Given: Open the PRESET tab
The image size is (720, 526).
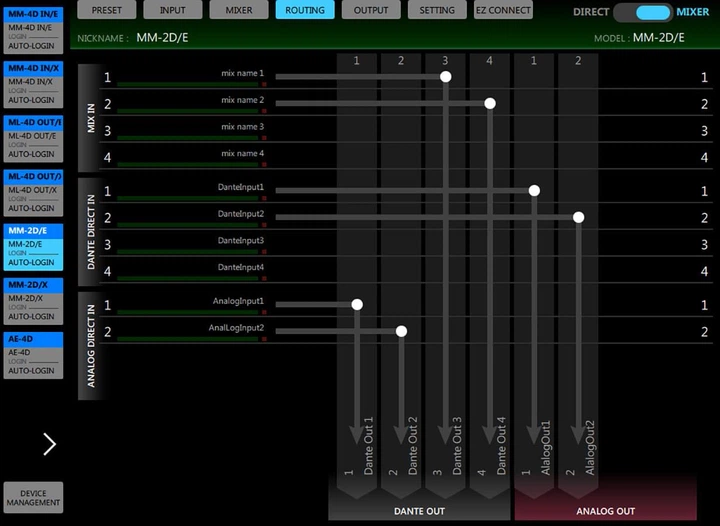Looking at the screenshot, I should [107, 10].
